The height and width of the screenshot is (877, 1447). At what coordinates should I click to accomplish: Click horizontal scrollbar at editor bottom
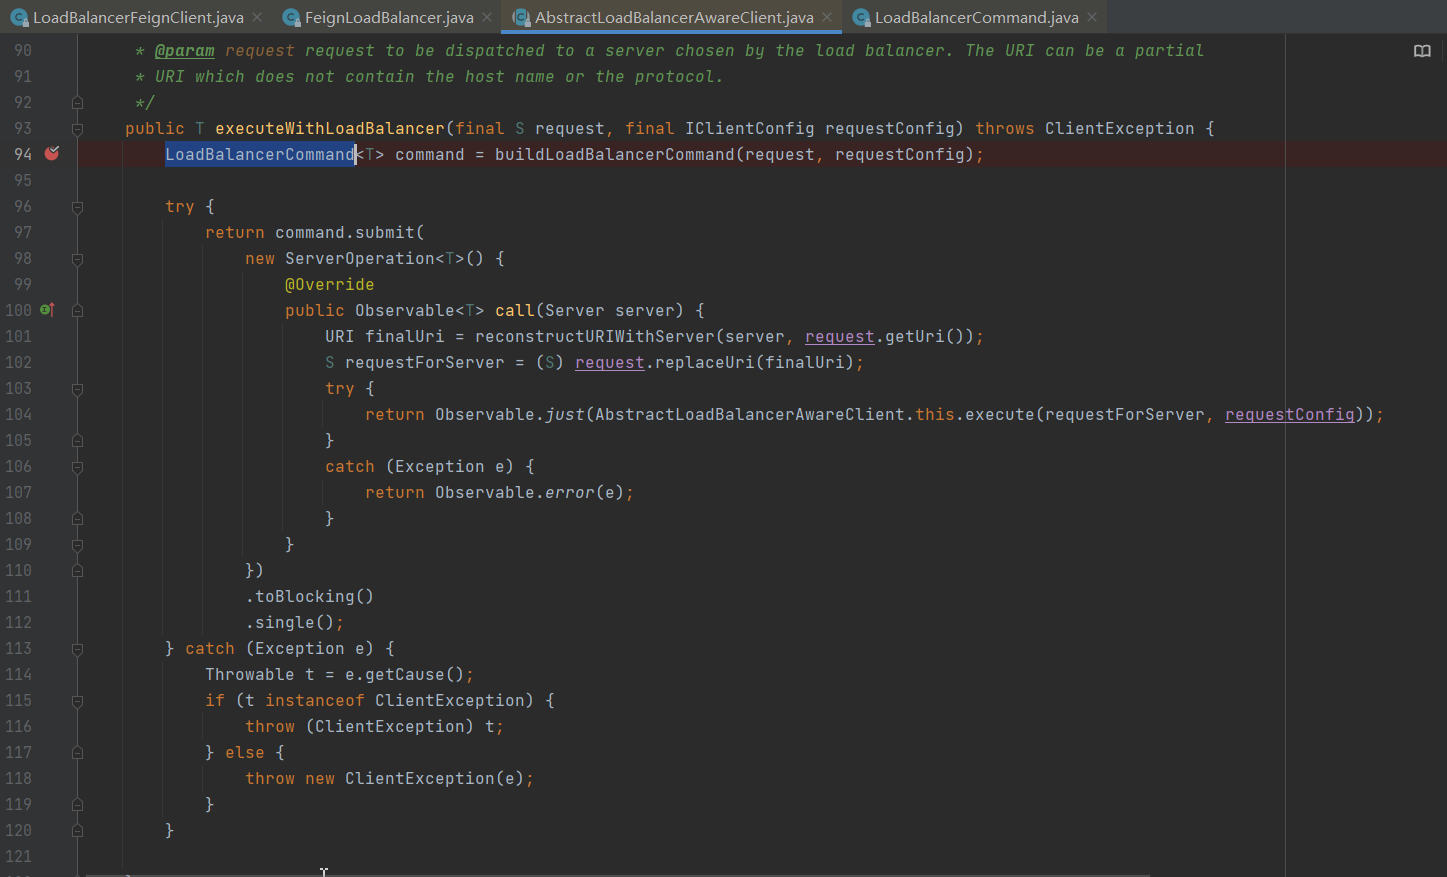(617, 874)
